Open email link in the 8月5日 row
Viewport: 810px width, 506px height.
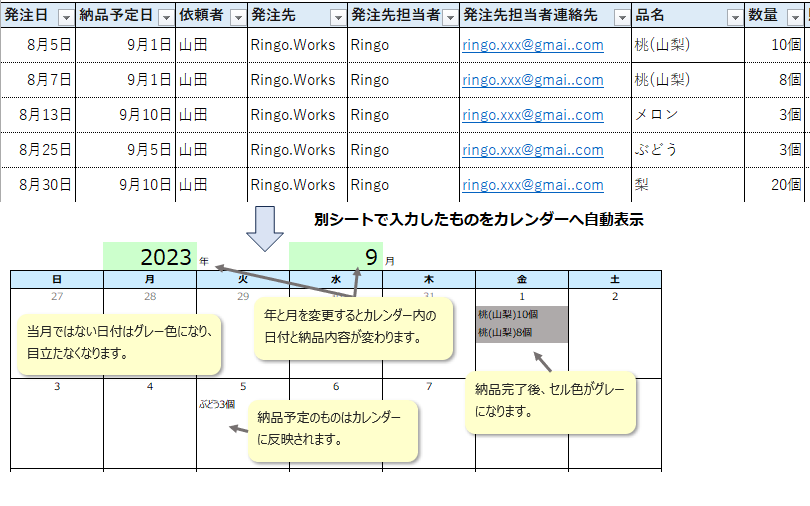(533, 45)
